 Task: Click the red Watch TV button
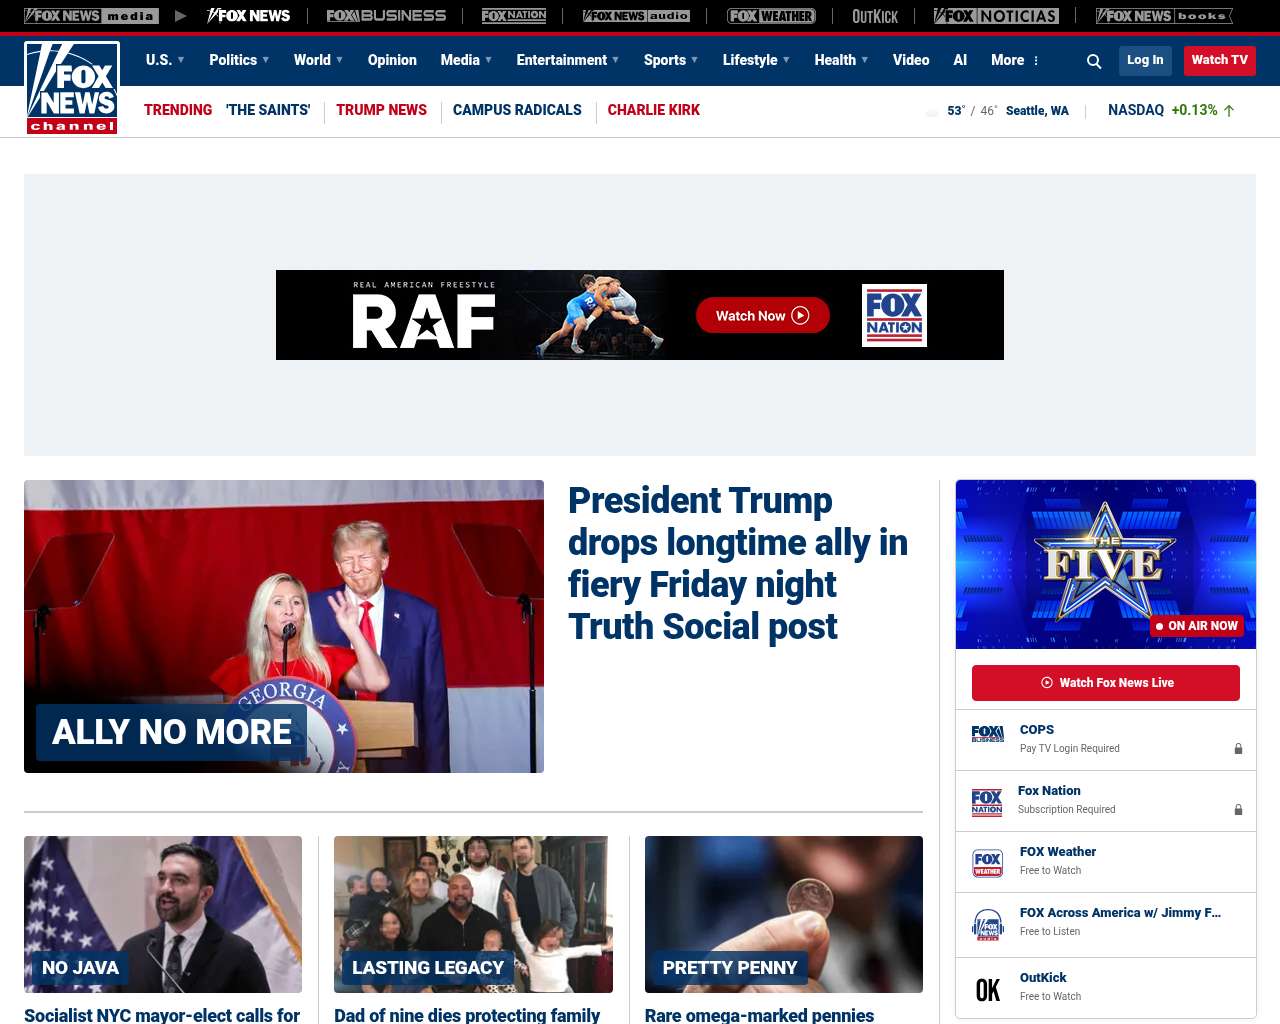[1219, 60]
